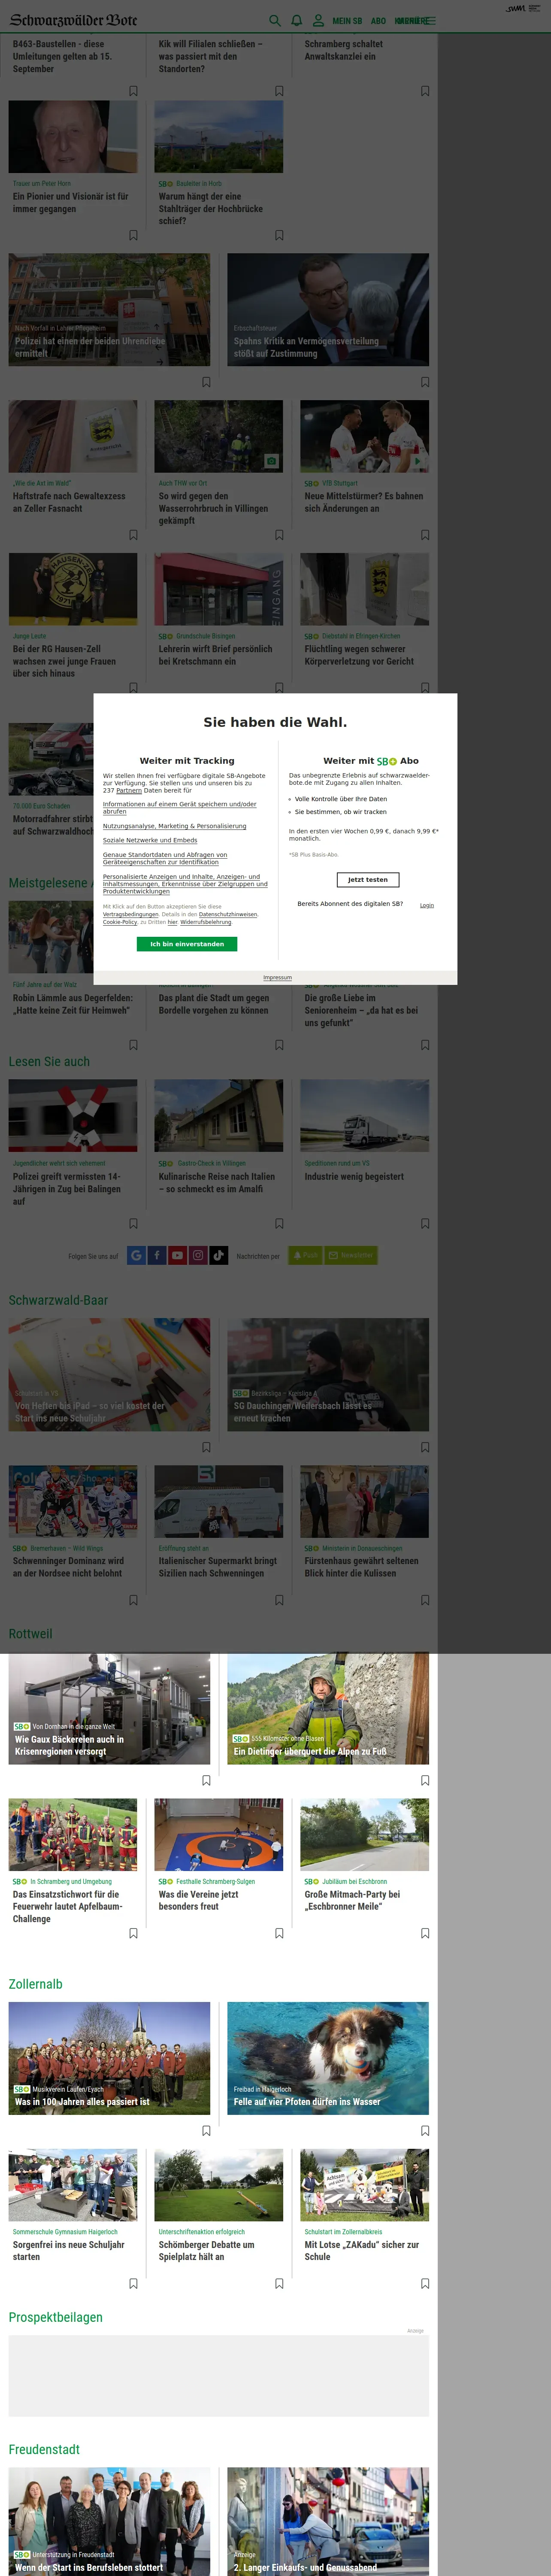Open Google News follow icon

click(x=136, y=1255)
